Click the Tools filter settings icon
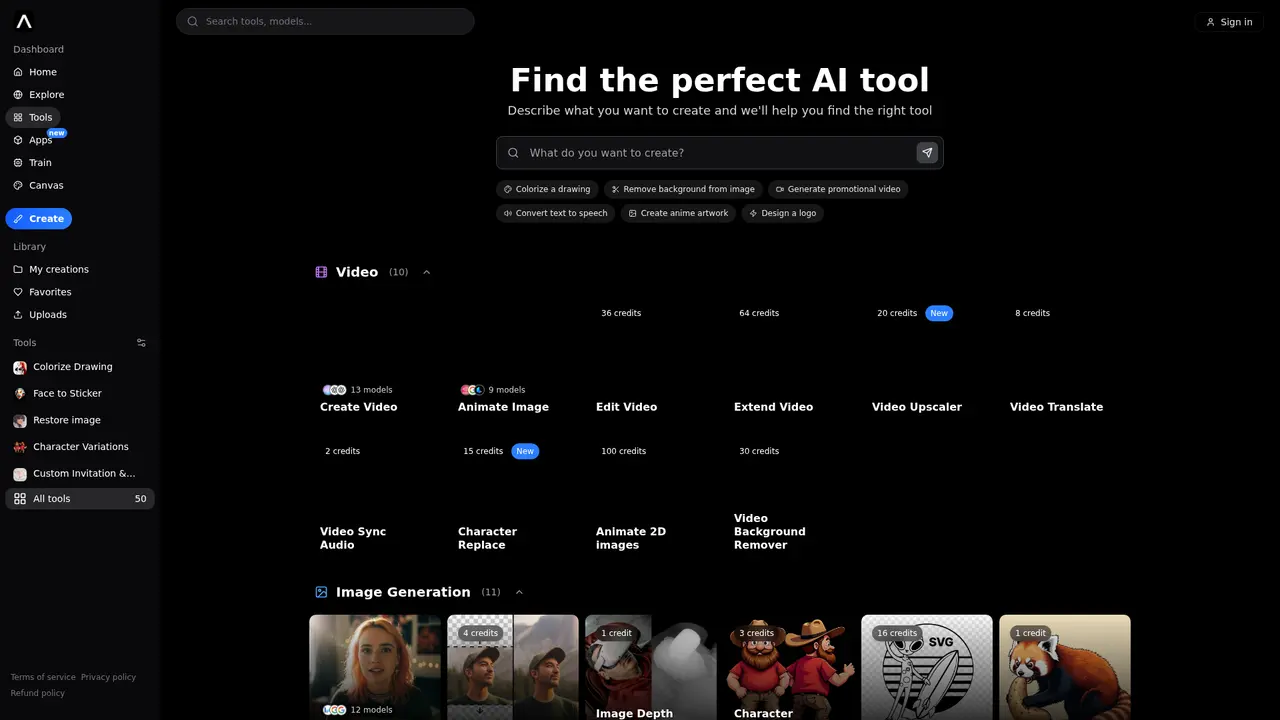 click(x=141, y=343)
